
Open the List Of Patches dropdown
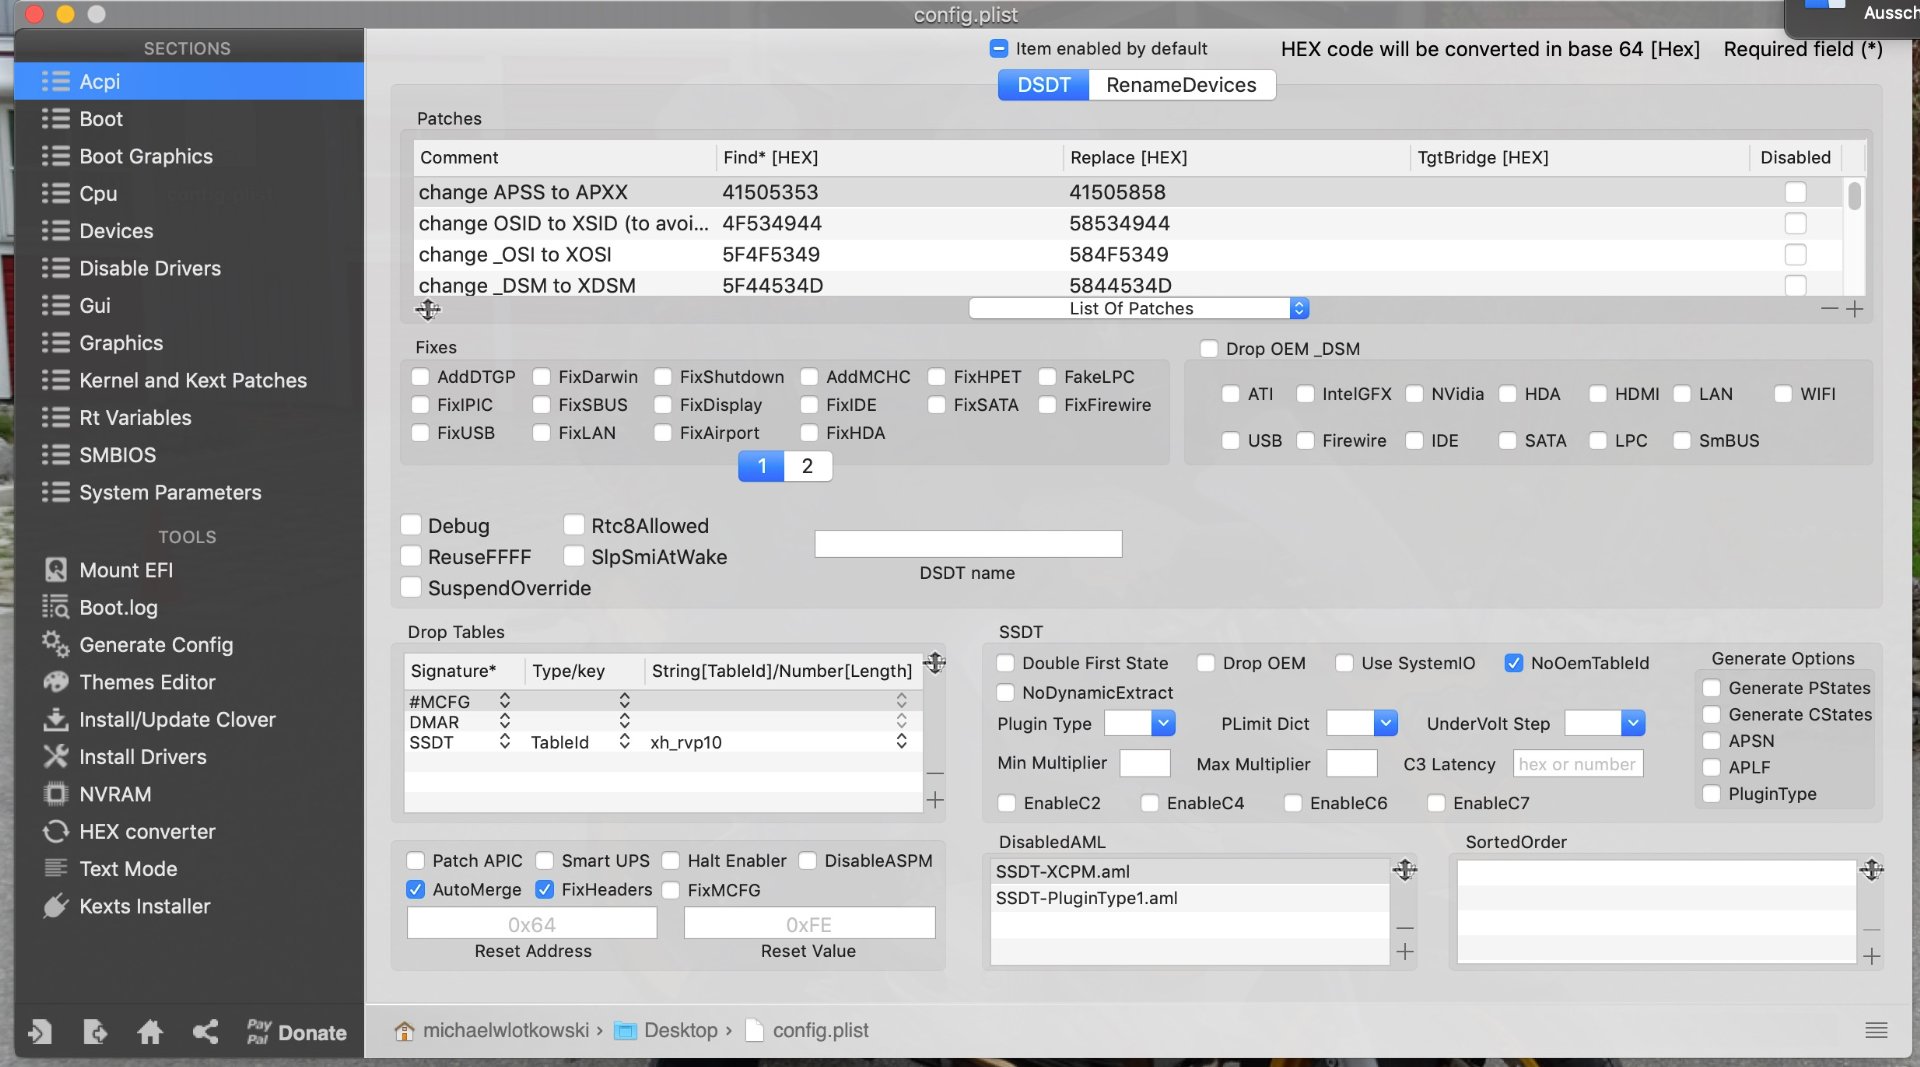point(1138,309)
